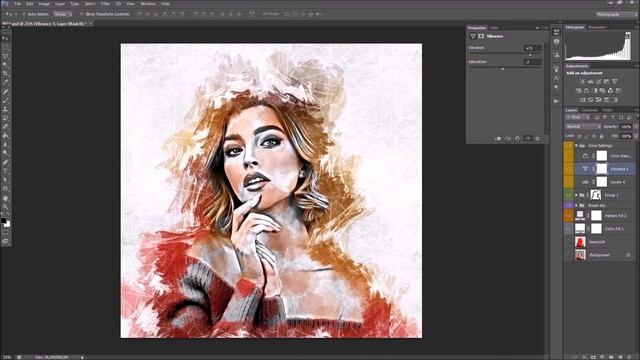640x360 pixels.
Task: Open the layer filter Kind dropdown
Action: click(x=578, y=118)
